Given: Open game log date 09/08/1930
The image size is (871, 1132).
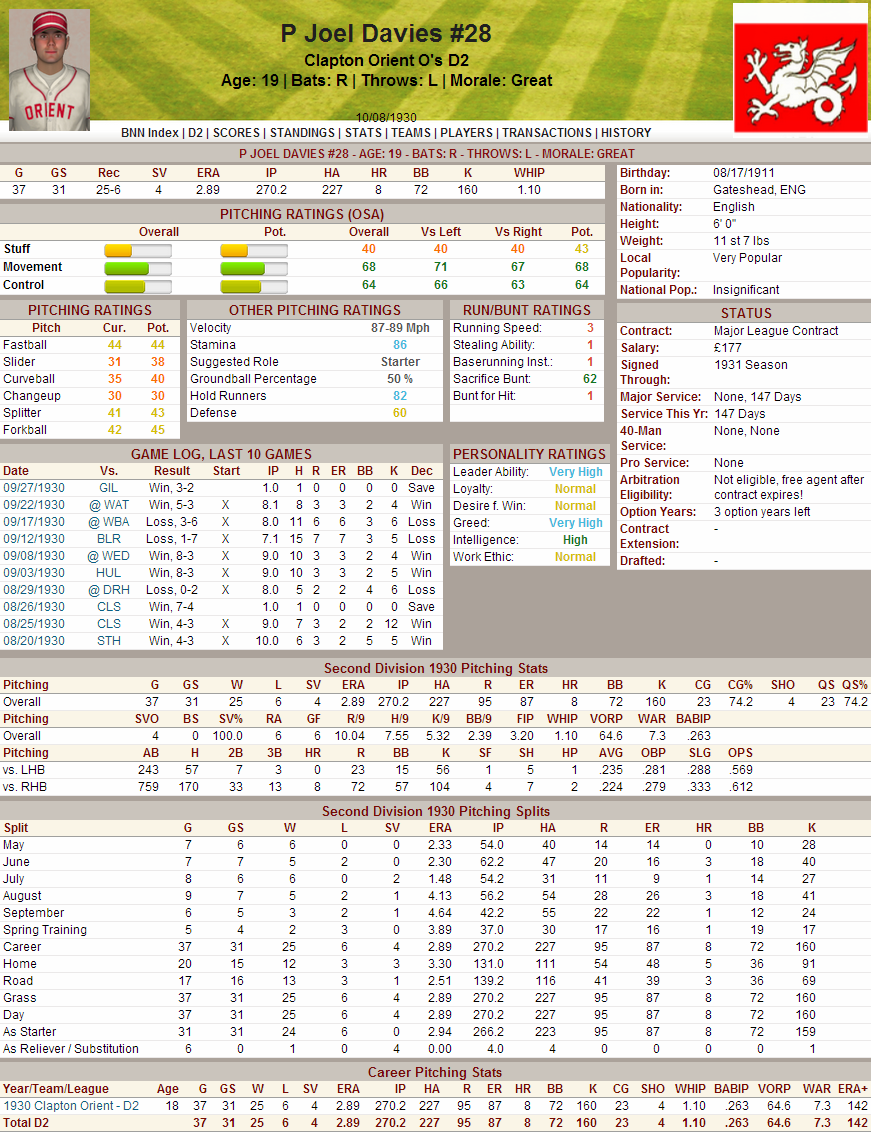Looking at the screenshot, I should [34, 556].
